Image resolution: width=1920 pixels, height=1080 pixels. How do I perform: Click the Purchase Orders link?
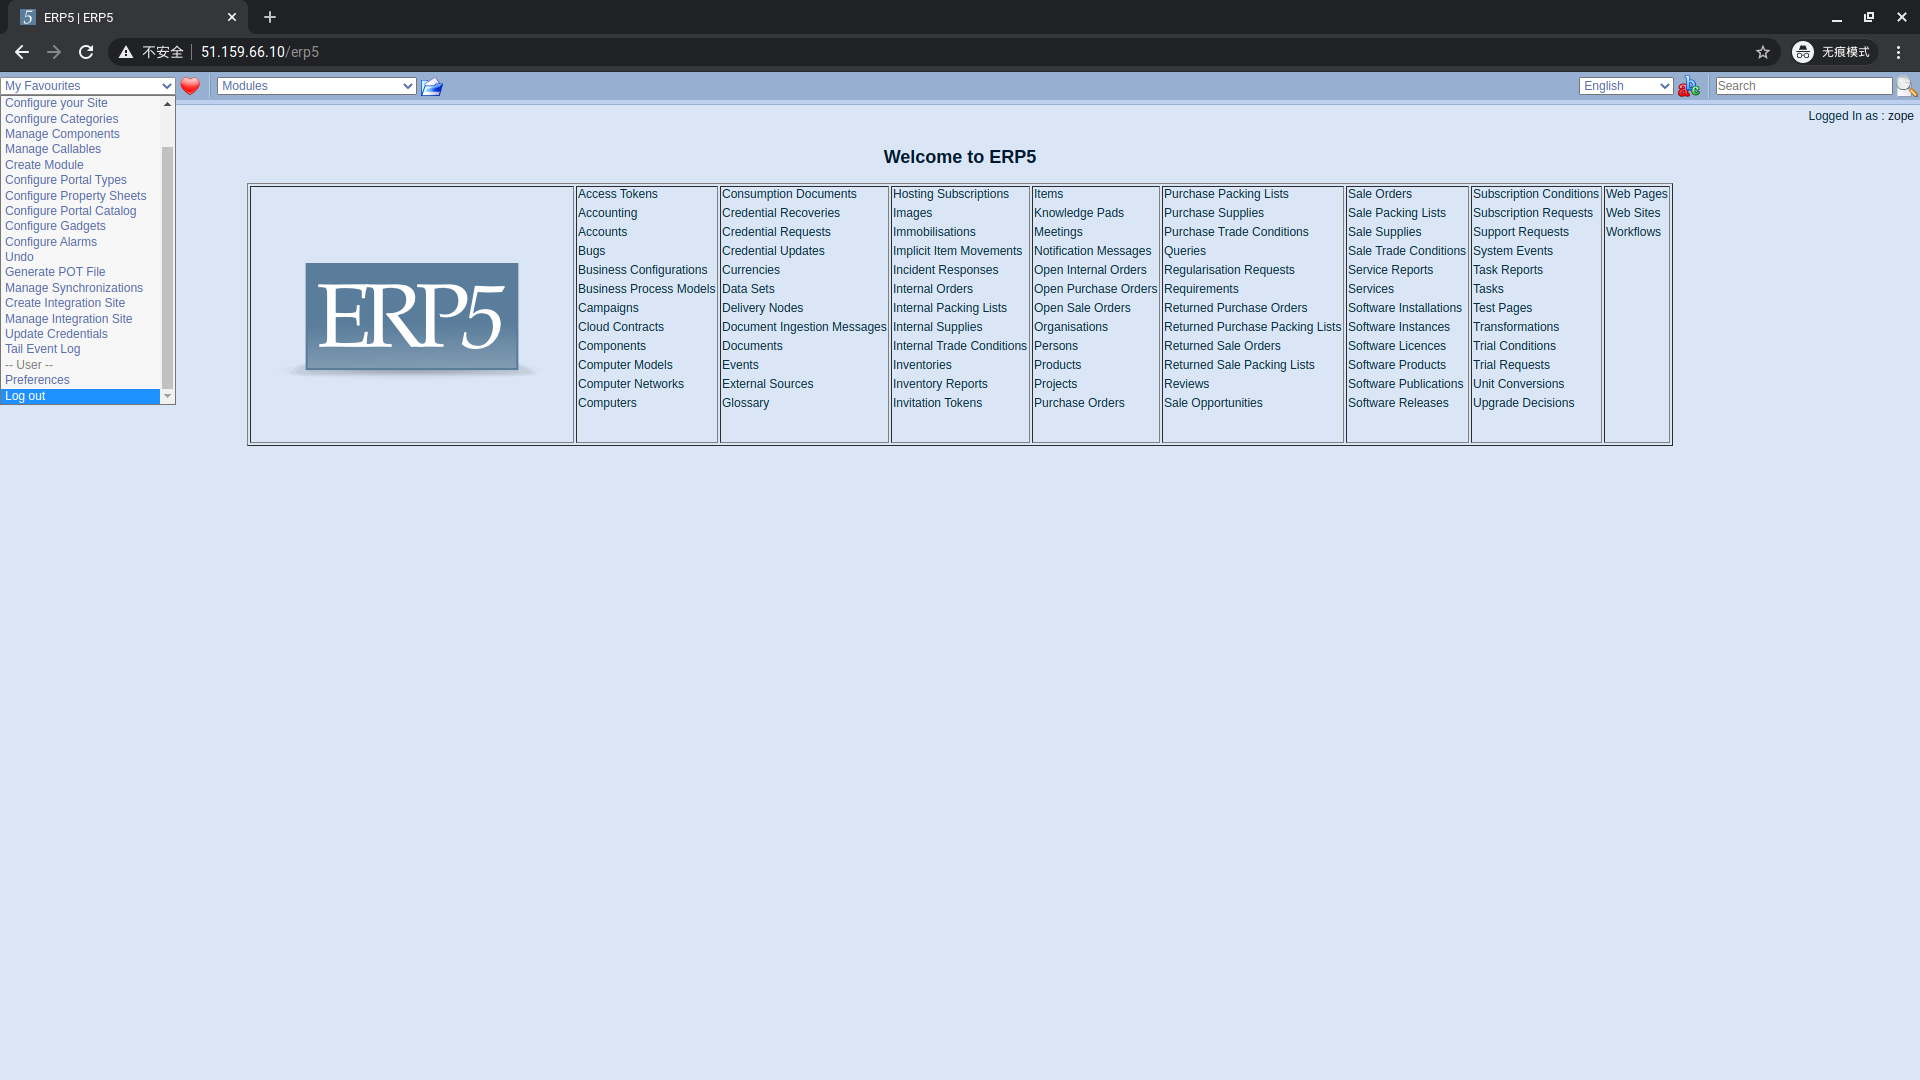(x=1079, y=402)
